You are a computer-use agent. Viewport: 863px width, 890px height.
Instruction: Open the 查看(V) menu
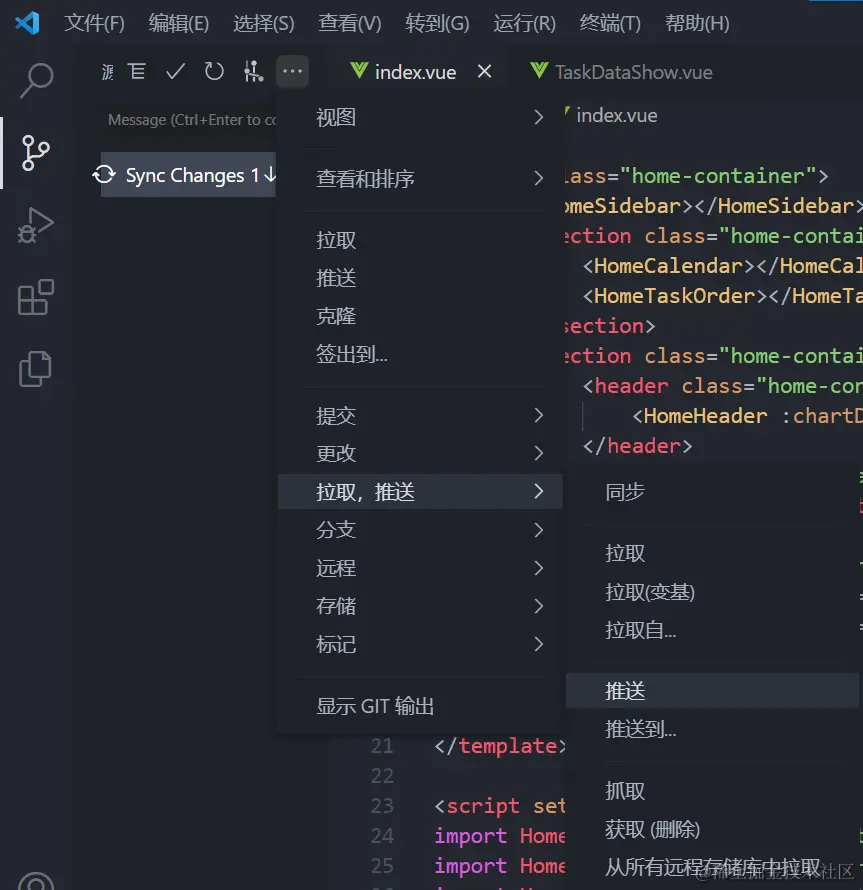click(350, 23)
